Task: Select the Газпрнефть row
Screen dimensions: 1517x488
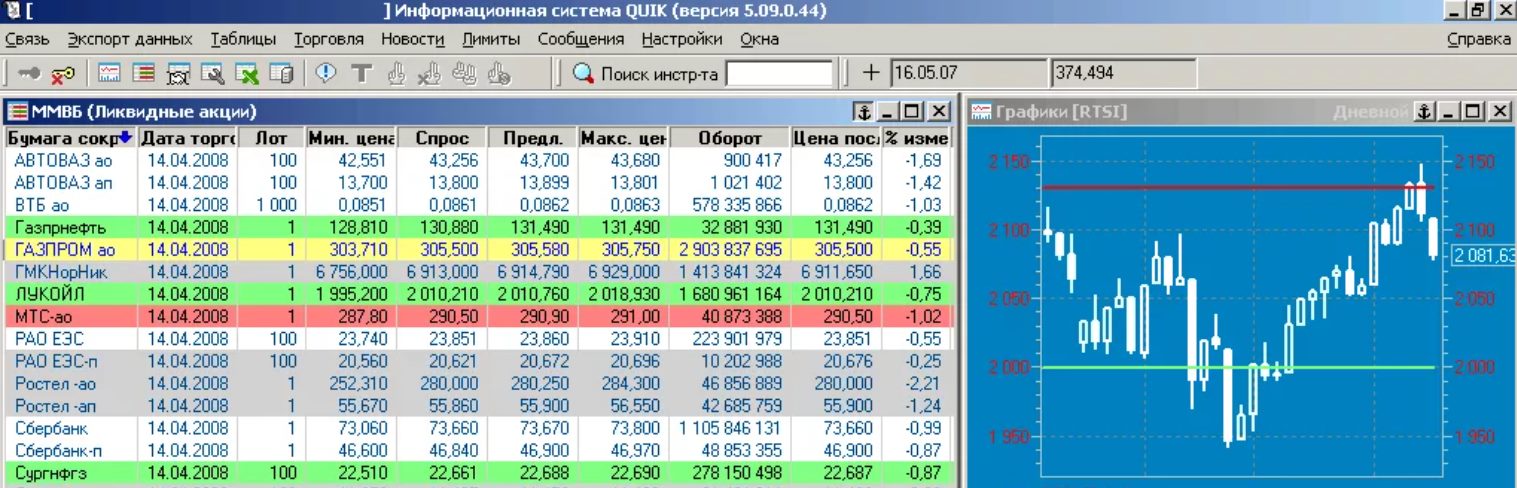Action: coord(480,227)
